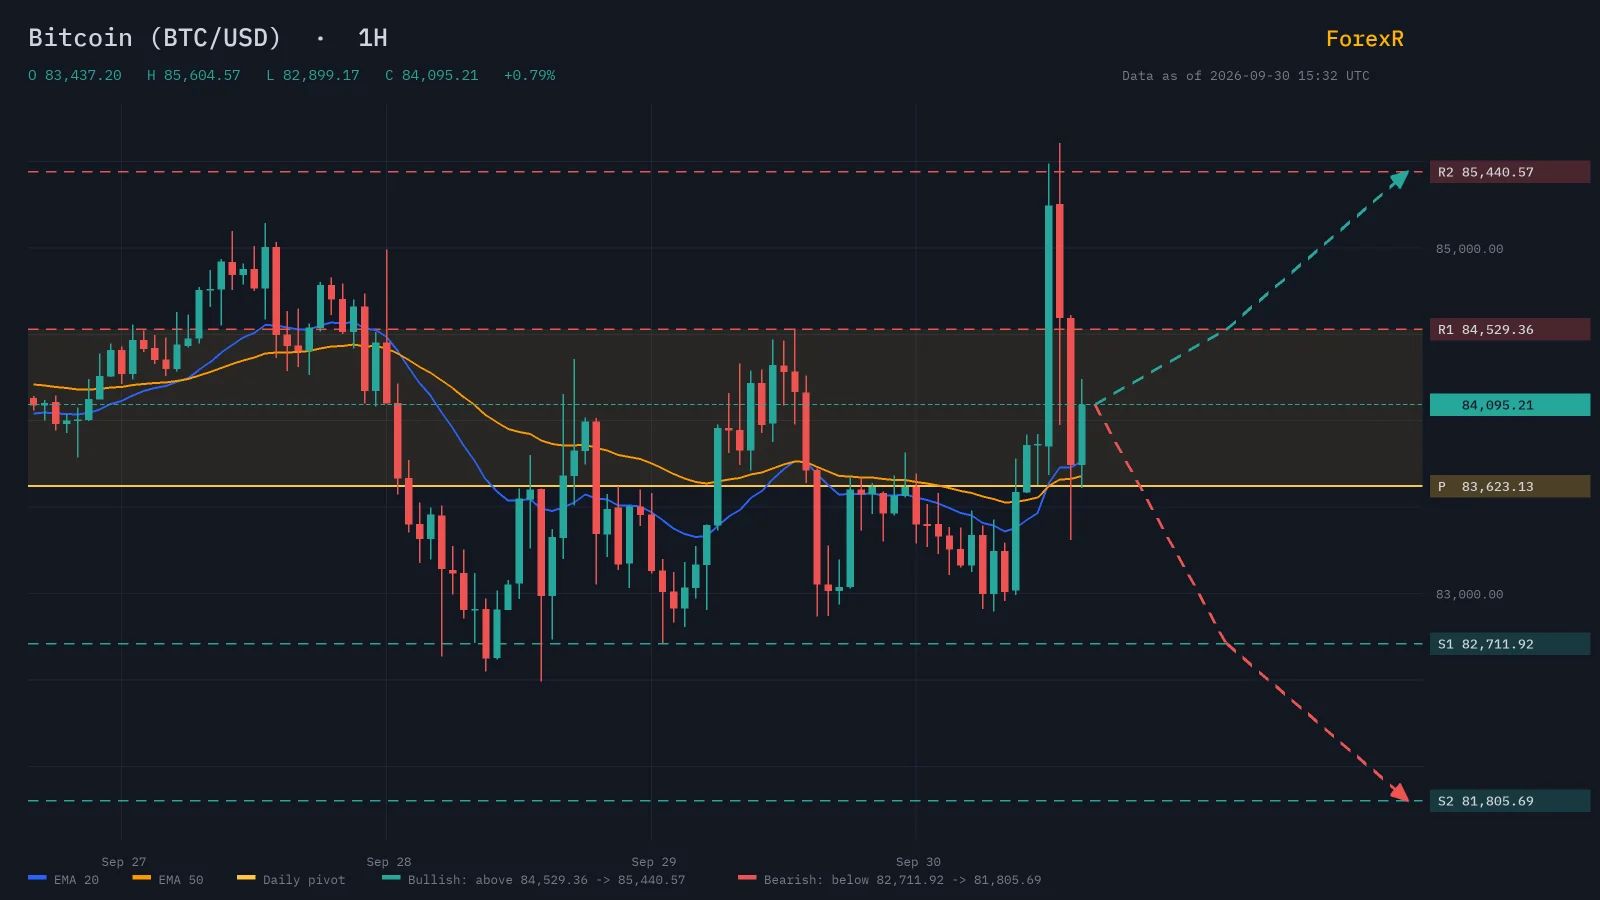Click the teal bullish arrowhead near R2
This screenshot has width=1600, height=900.
(1400, 179)
